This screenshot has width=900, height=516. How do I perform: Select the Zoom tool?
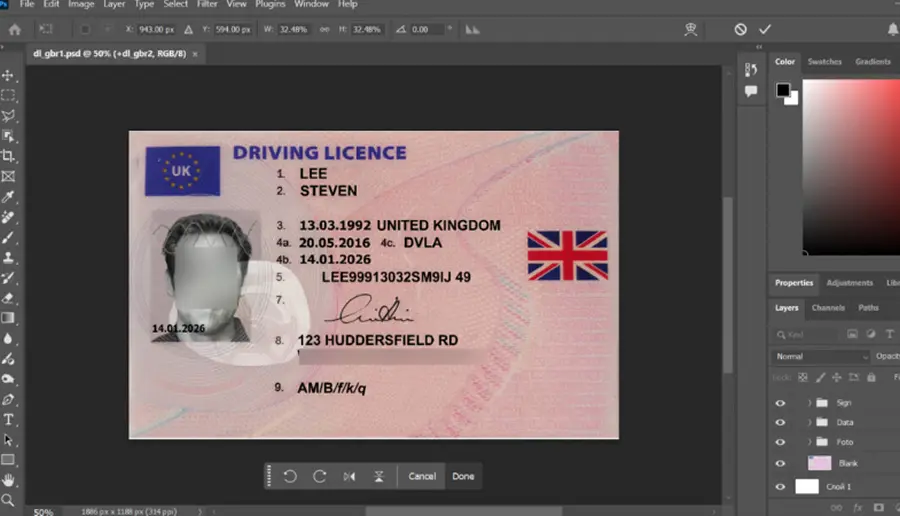pos(8,500)
